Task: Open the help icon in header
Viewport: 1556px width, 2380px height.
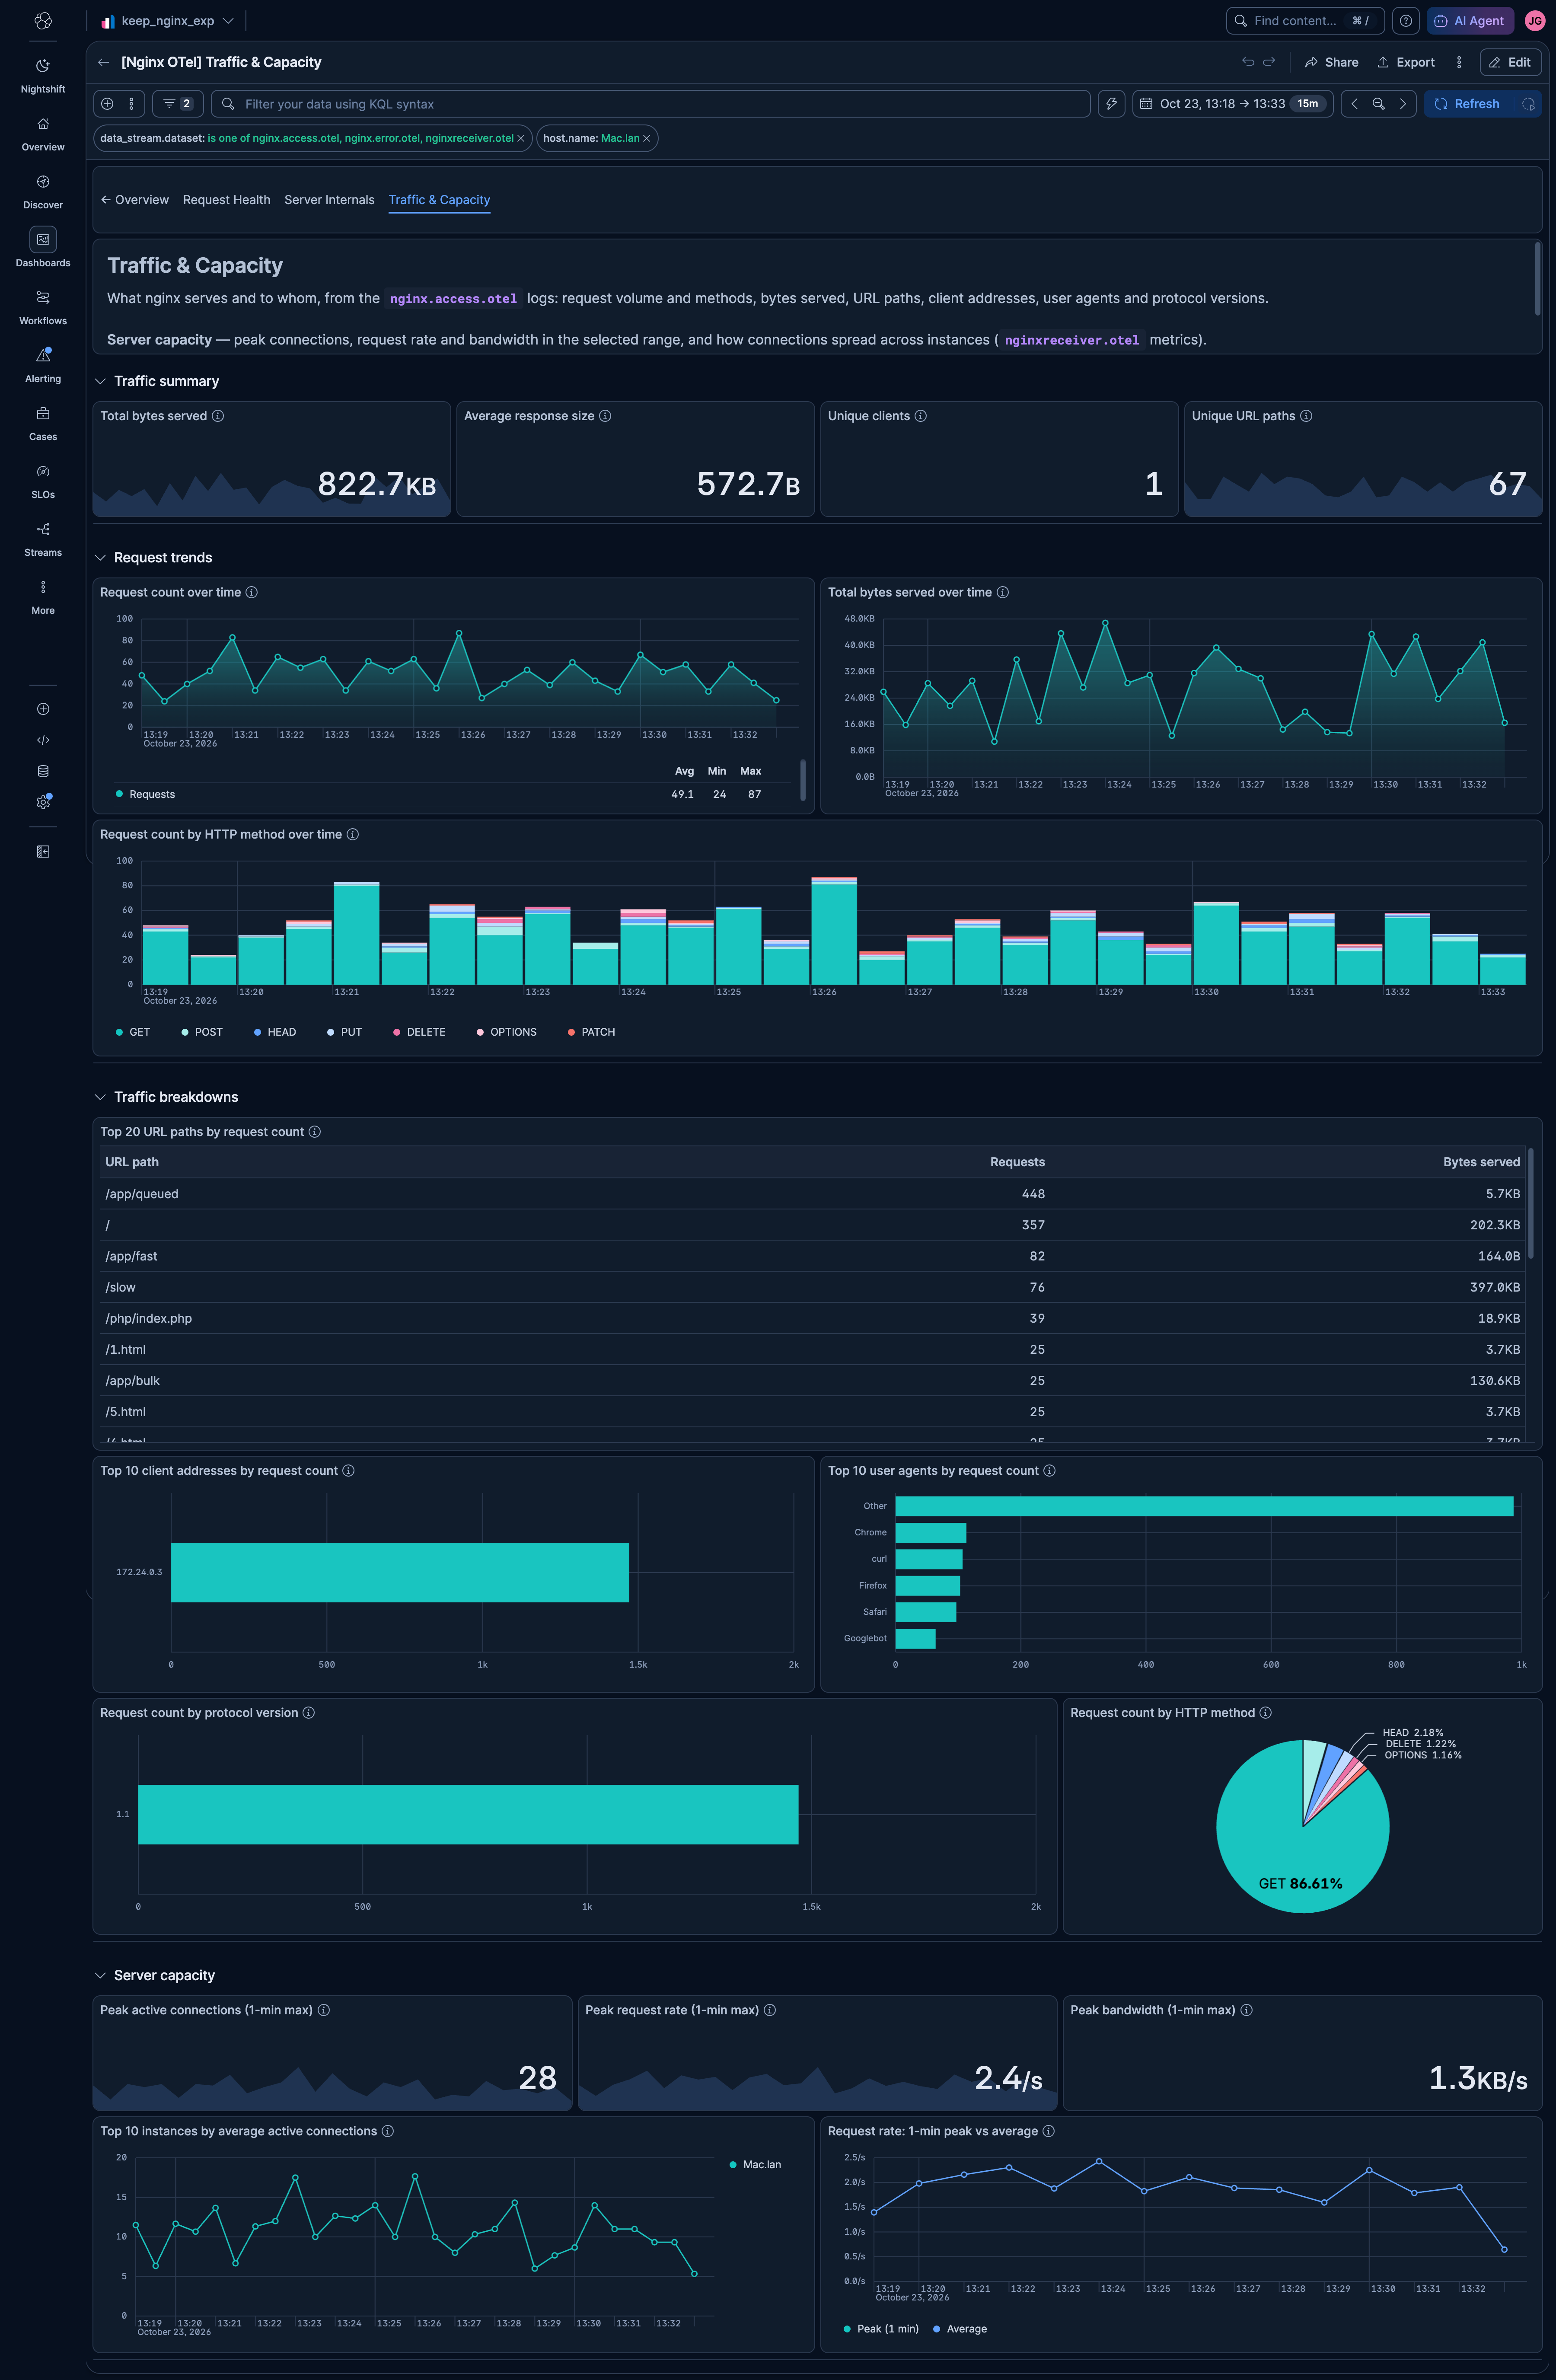Action: coord(1405,21)
